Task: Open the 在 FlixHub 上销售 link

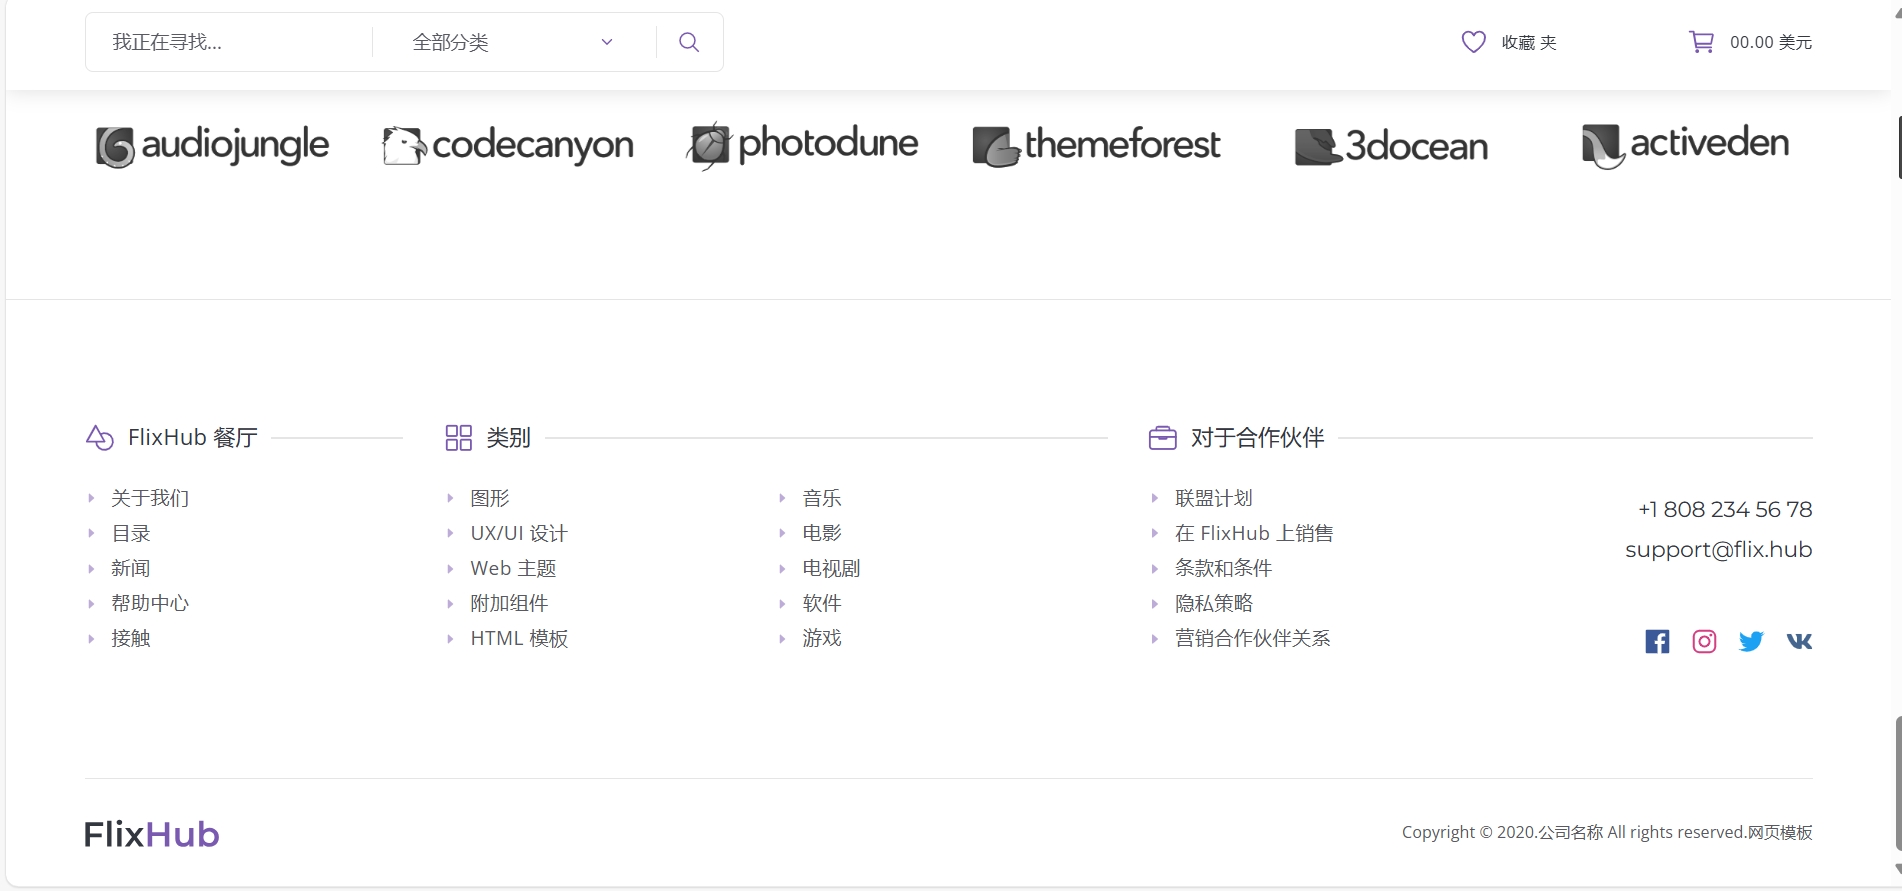Action: [x=1254, y=533]
